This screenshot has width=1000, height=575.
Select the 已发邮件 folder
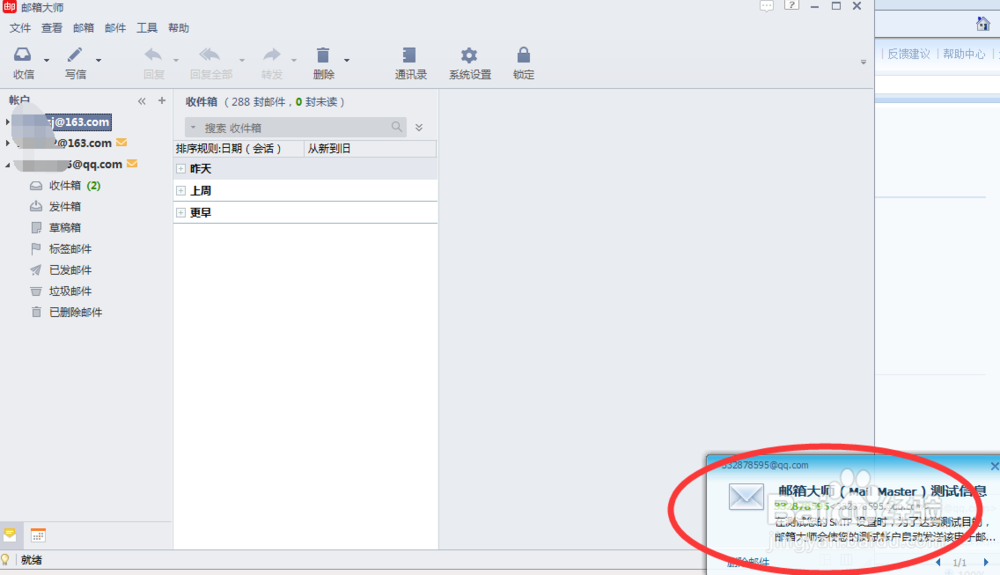pos(61,270)
